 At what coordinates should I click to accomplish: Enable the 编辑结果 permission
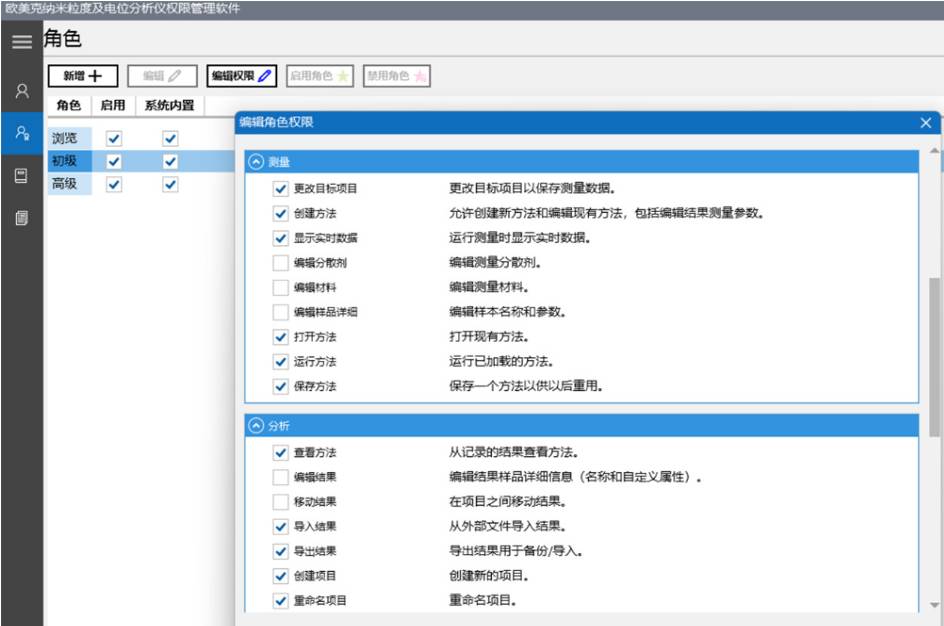[x=281, y=477]
